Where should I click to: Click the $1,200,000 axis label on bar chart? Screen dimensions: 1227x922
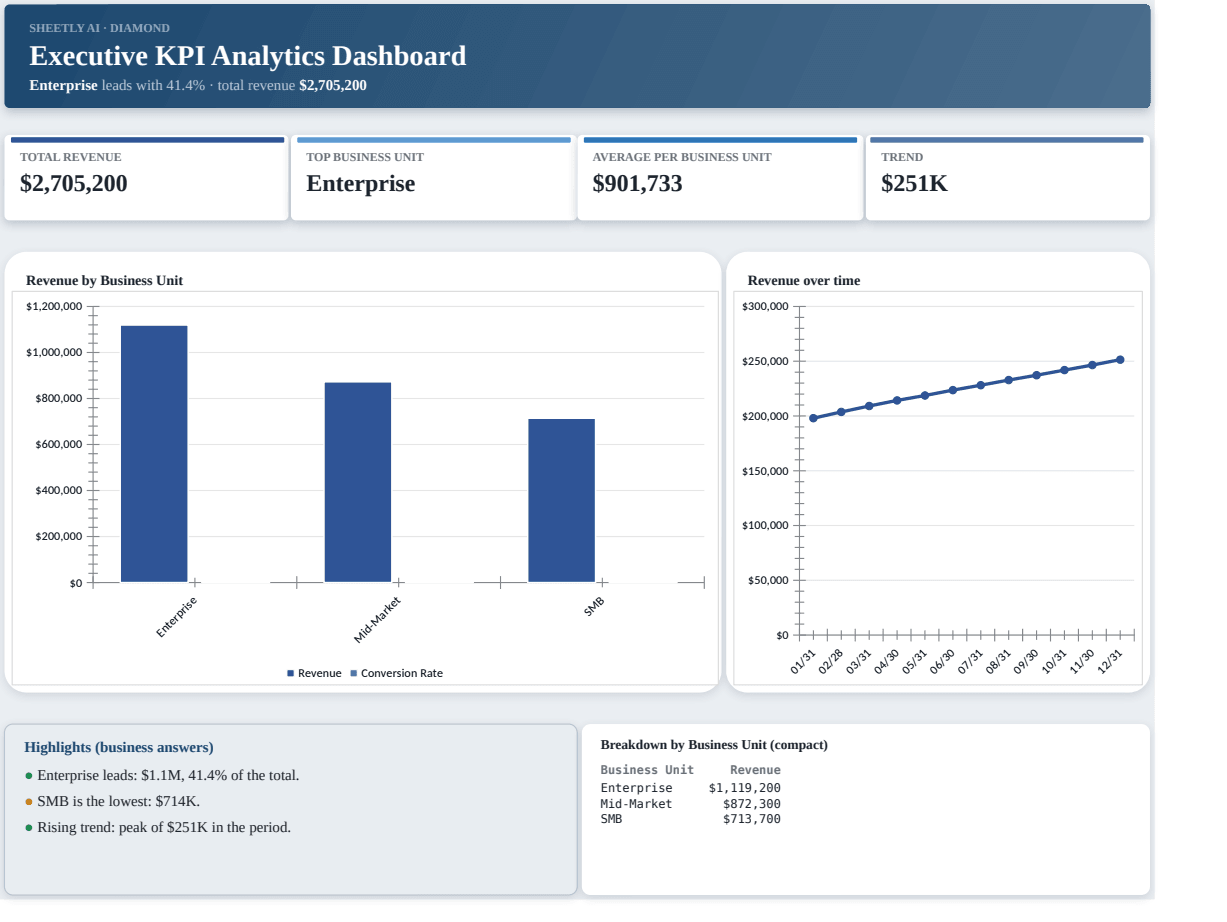[54, 306]
